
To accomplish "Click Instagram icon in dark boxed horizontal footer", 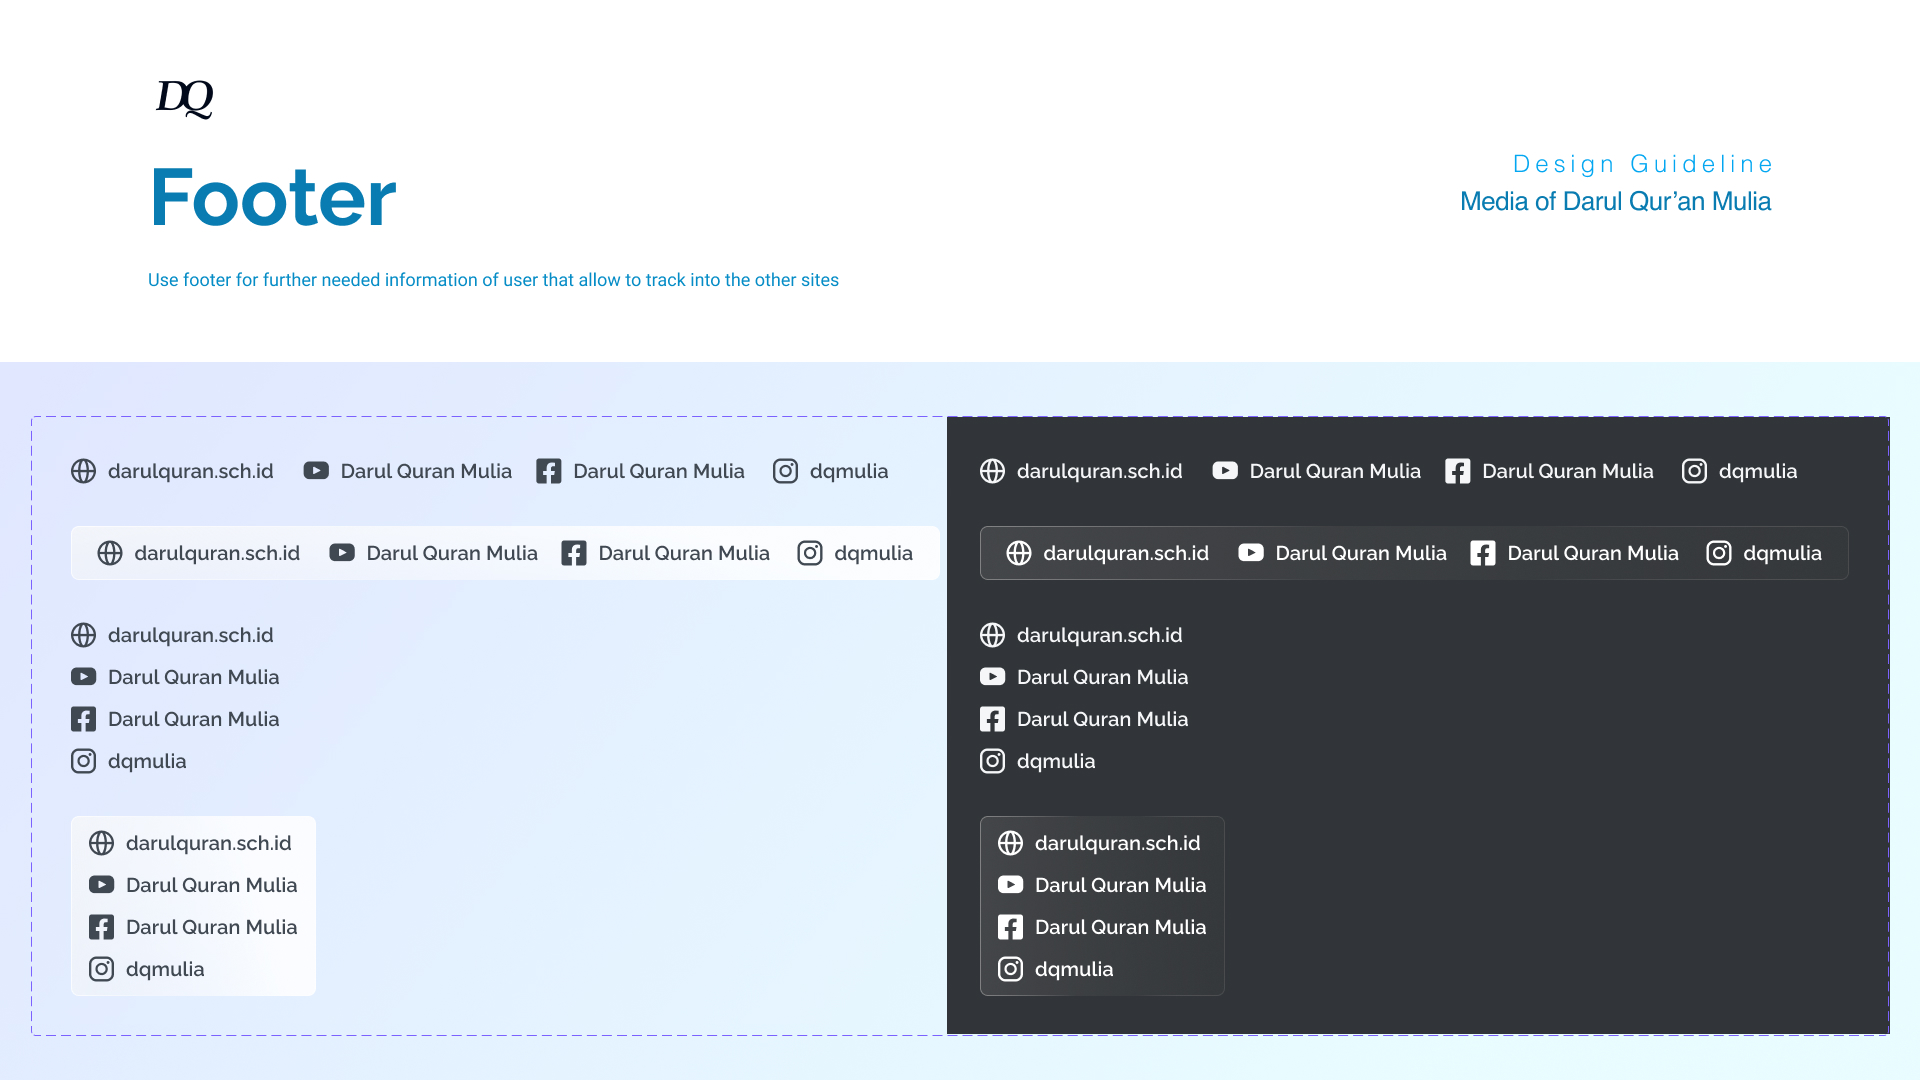I will click(x=1718, y=553).
